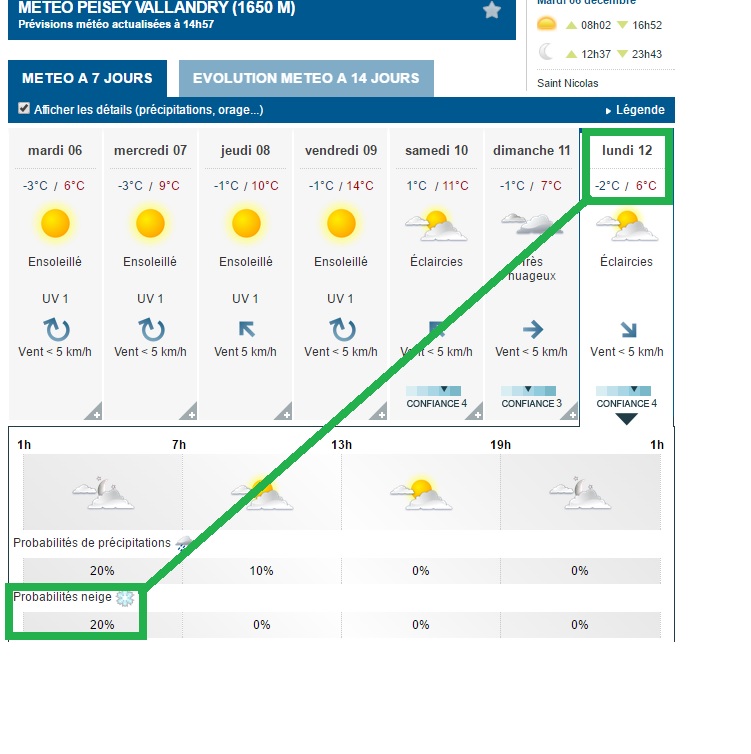This screenshot has width=751, height=754.
Task: Click the moon icon in the moonrise row
Action: pyautogui.click(x=546, y=53)
